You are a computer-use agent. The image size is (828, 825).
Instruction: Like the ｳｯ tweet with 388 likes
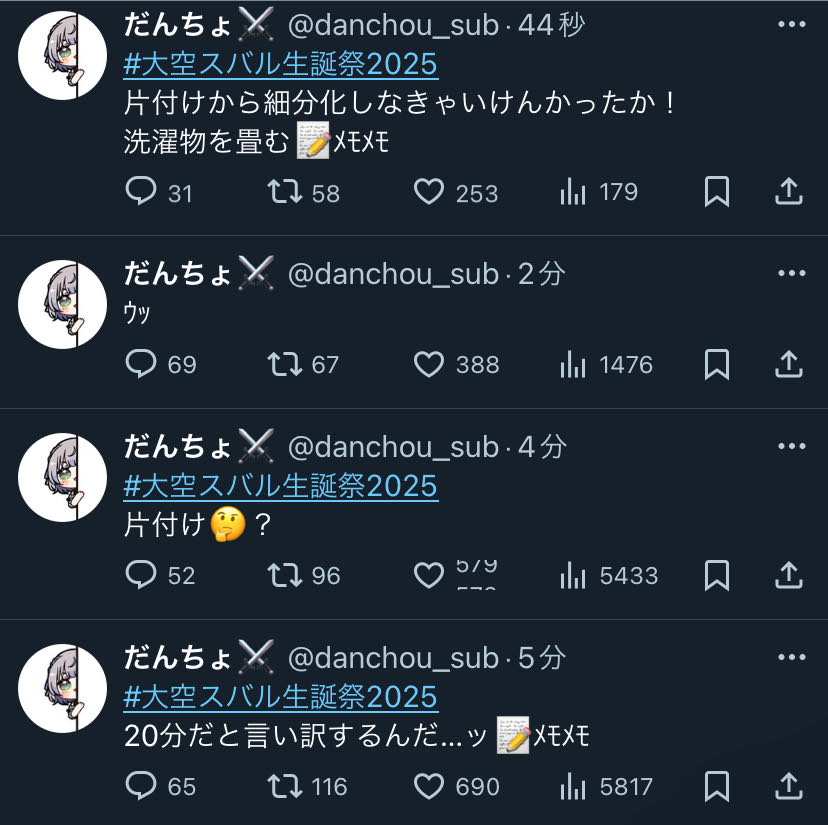coord(429,364)
